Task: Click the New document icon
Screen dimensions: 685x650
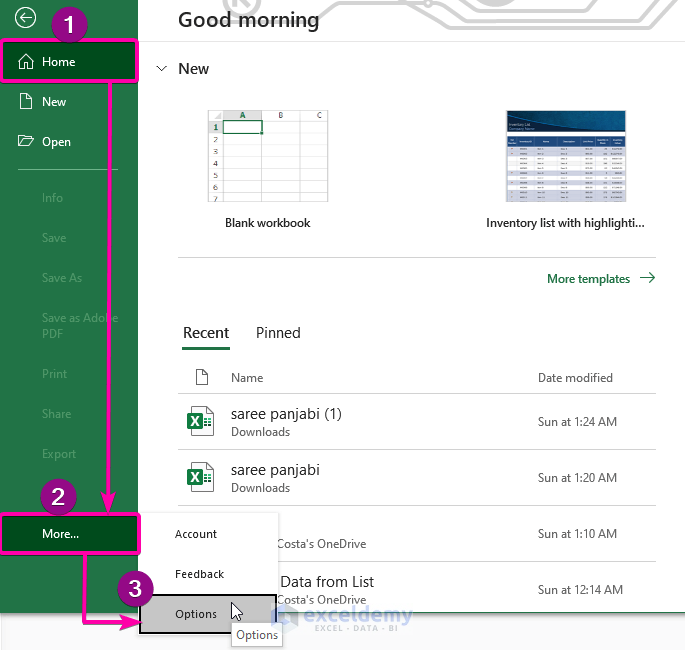Action: (26, 101)
